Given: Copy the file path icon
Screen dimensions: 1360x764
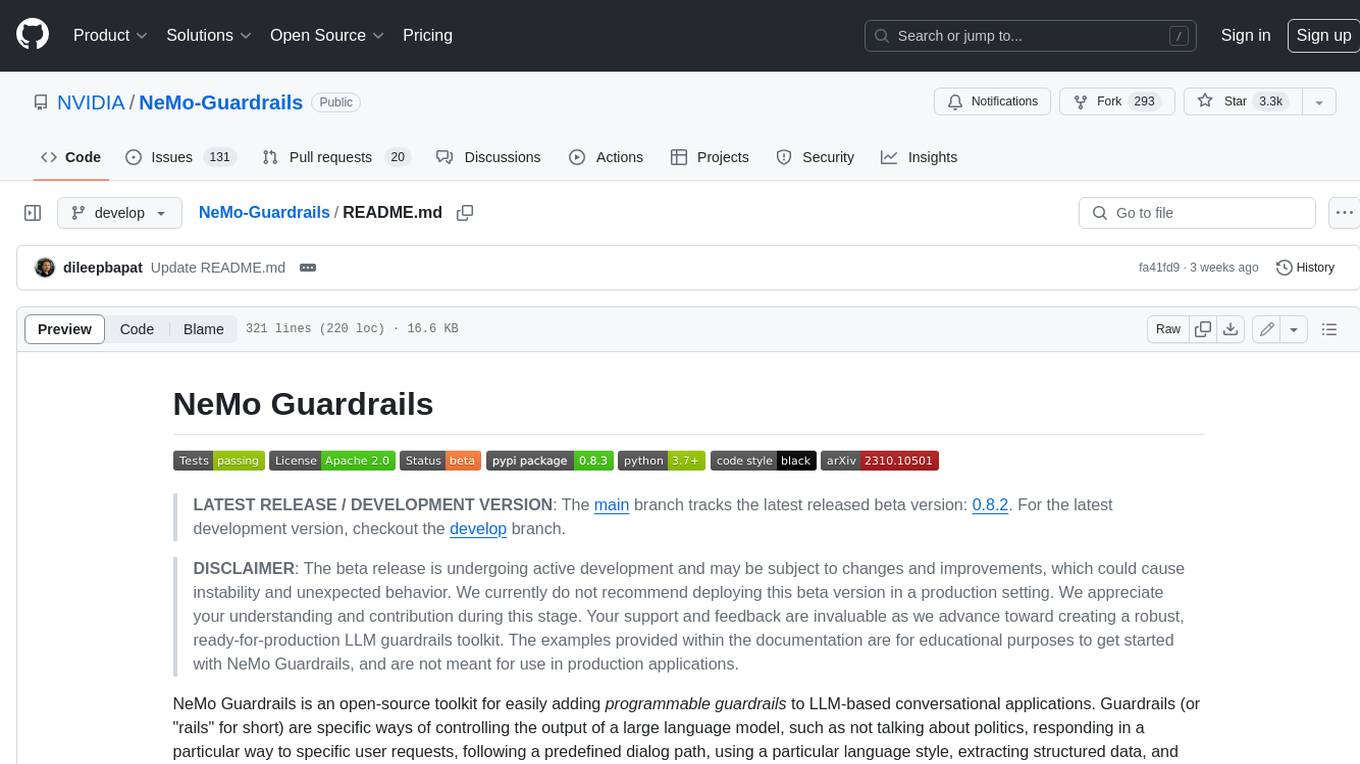Looking at the screenshot, I should coord(465,213).
